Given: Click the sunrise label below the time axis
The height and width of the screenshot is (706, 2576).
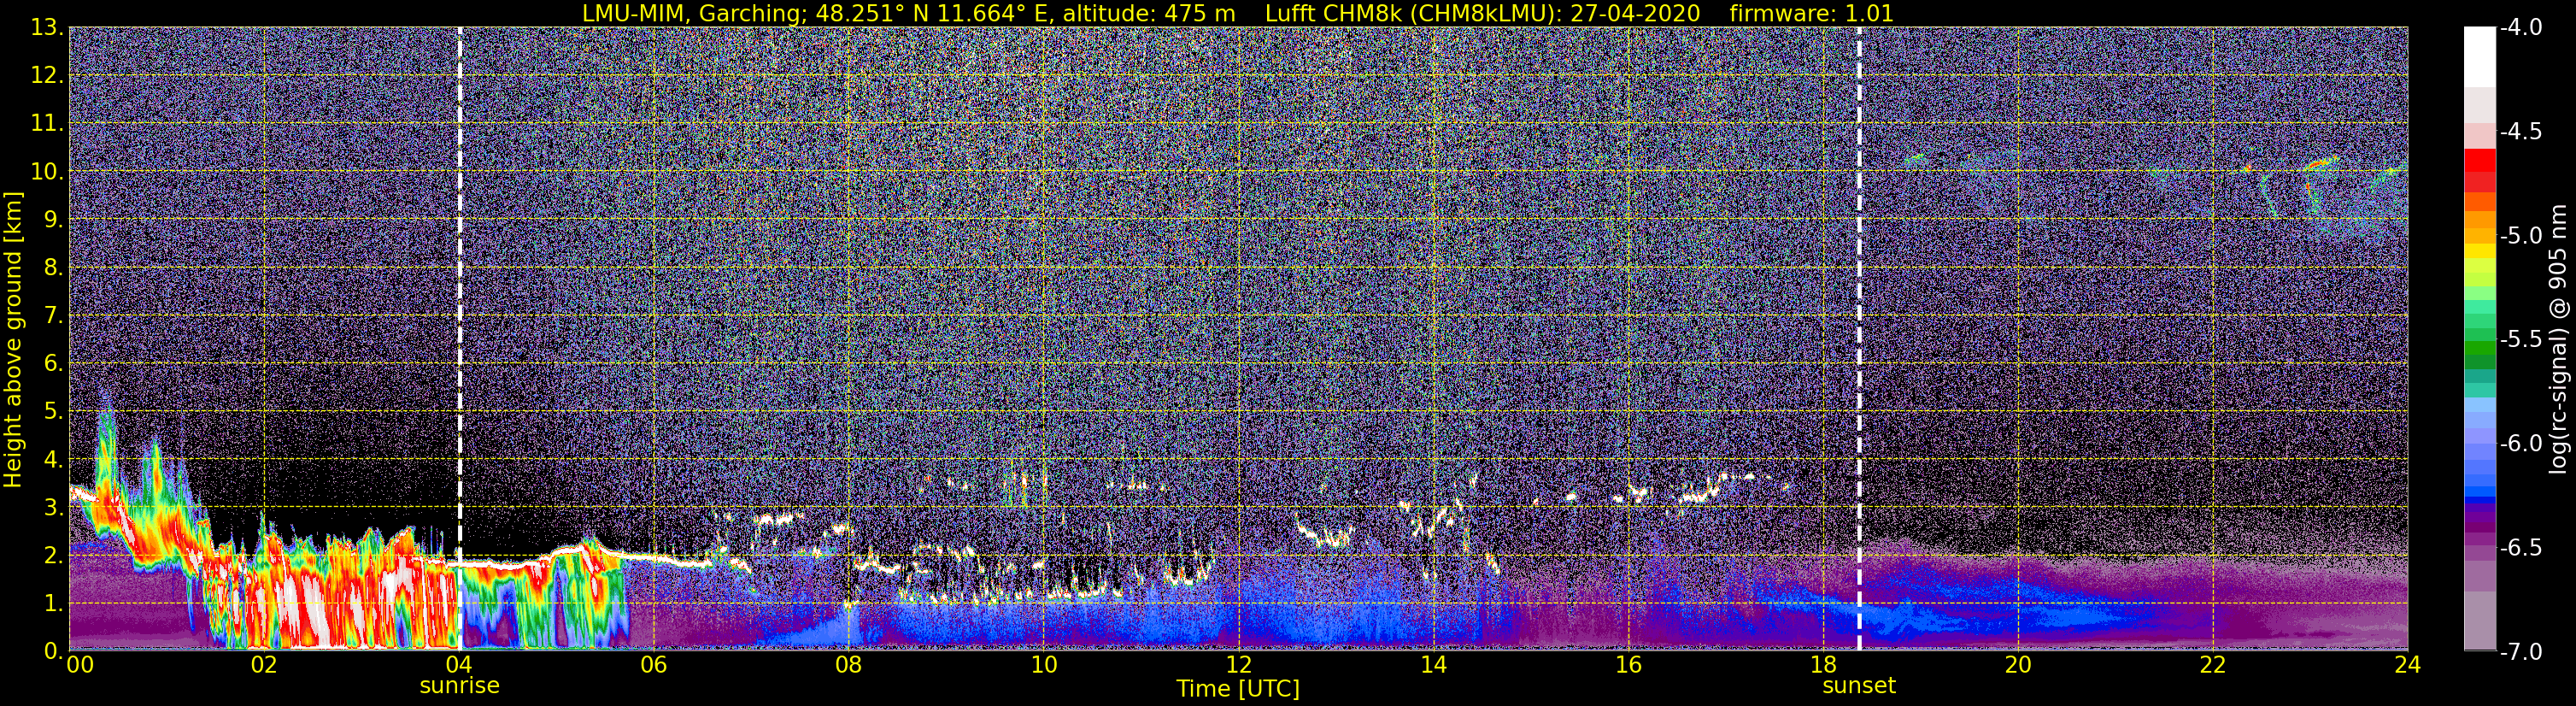Looking at the screenshot, I should click(x=459, y=686).
